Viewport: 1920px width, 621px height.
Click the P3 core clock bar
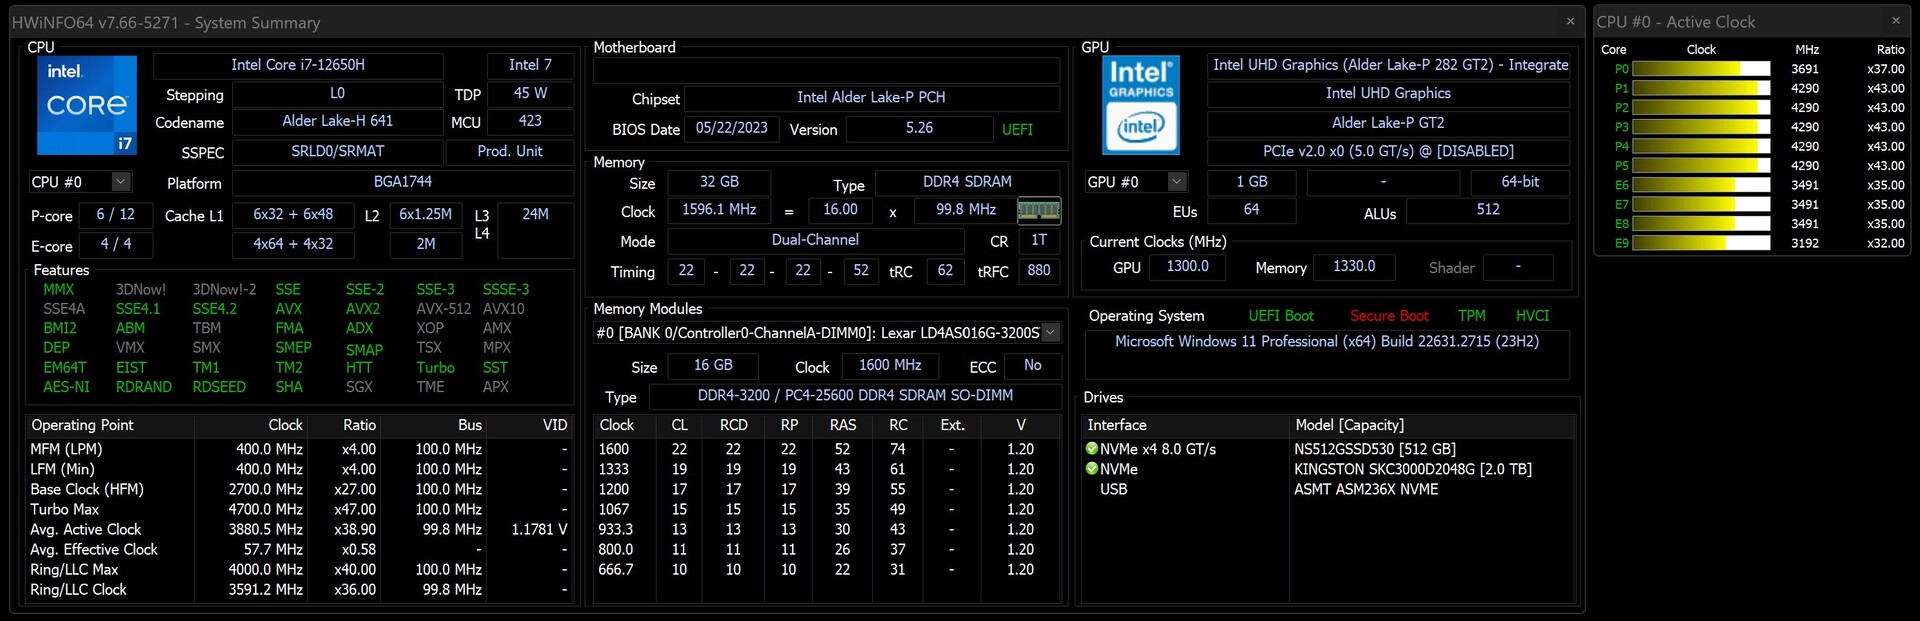1701,127
